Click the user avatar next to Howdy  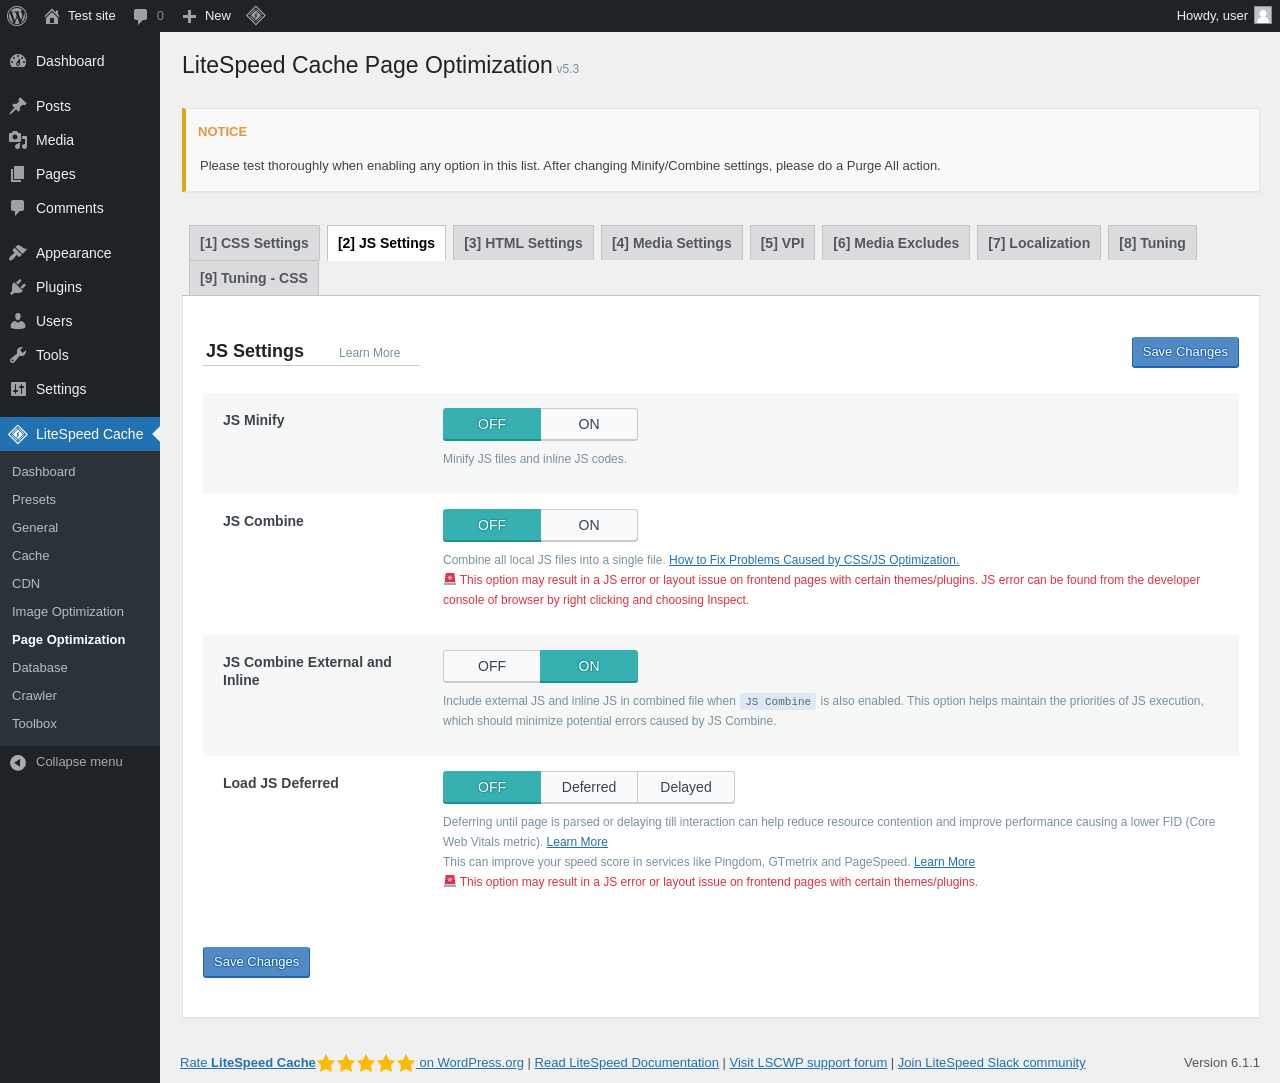1262,16
